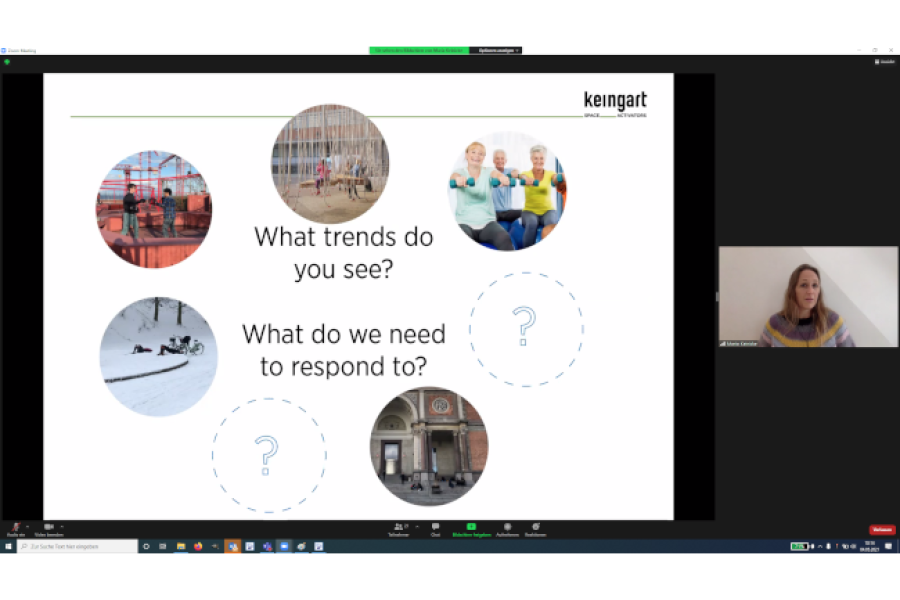Start recording with Aufzeichnen icon
The width and height of the screenshot is (900, 600).
click(507, 529)
